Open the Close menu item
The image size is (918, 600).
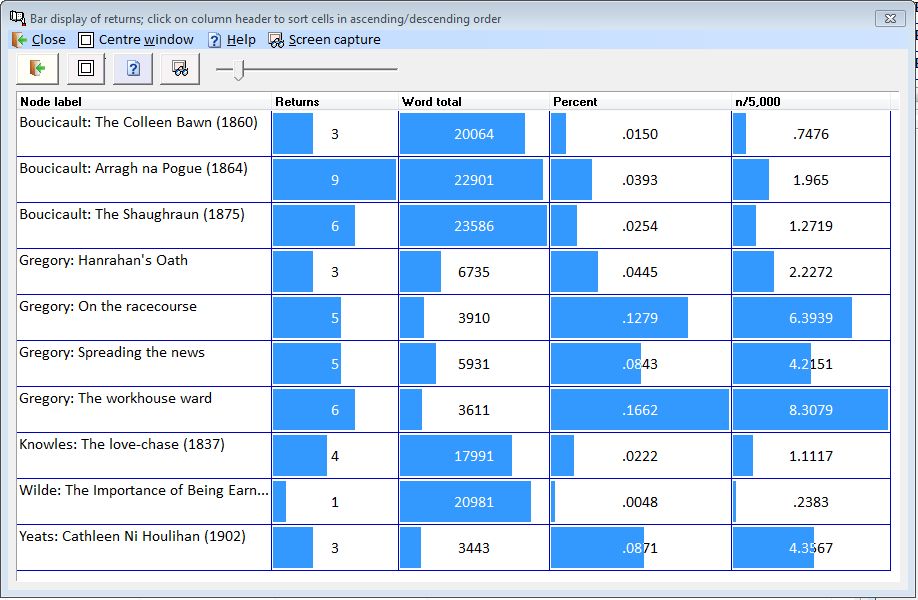coord(39,40)
